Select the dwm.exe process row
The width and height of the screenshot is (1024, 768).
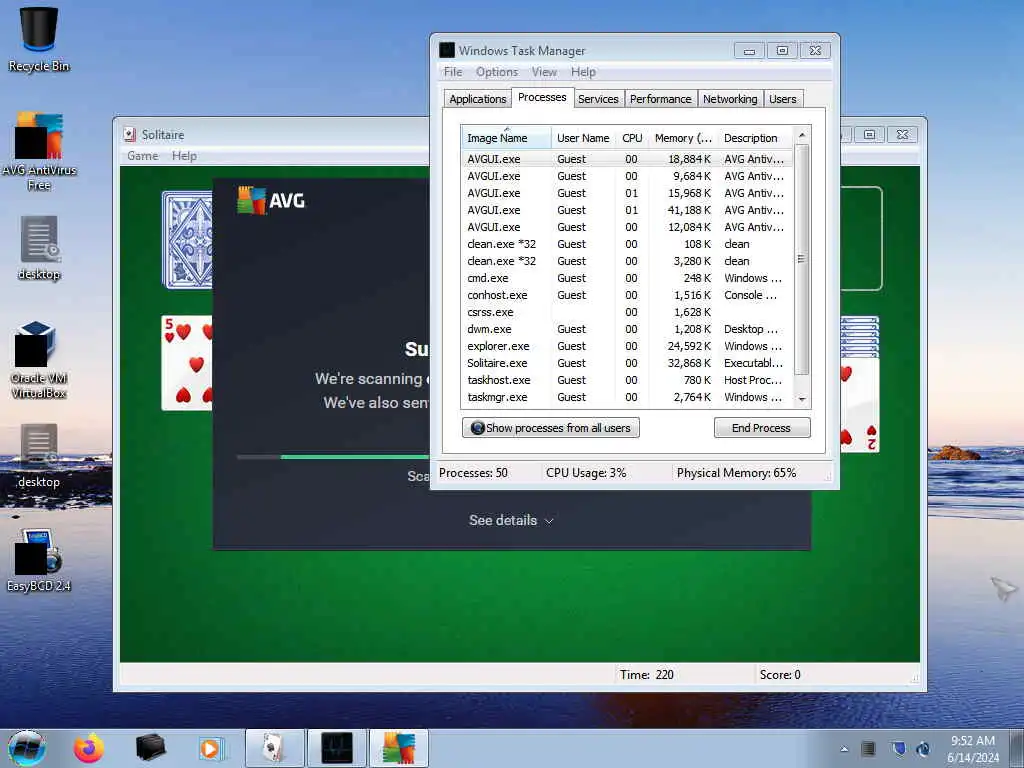tap(626, 329)
